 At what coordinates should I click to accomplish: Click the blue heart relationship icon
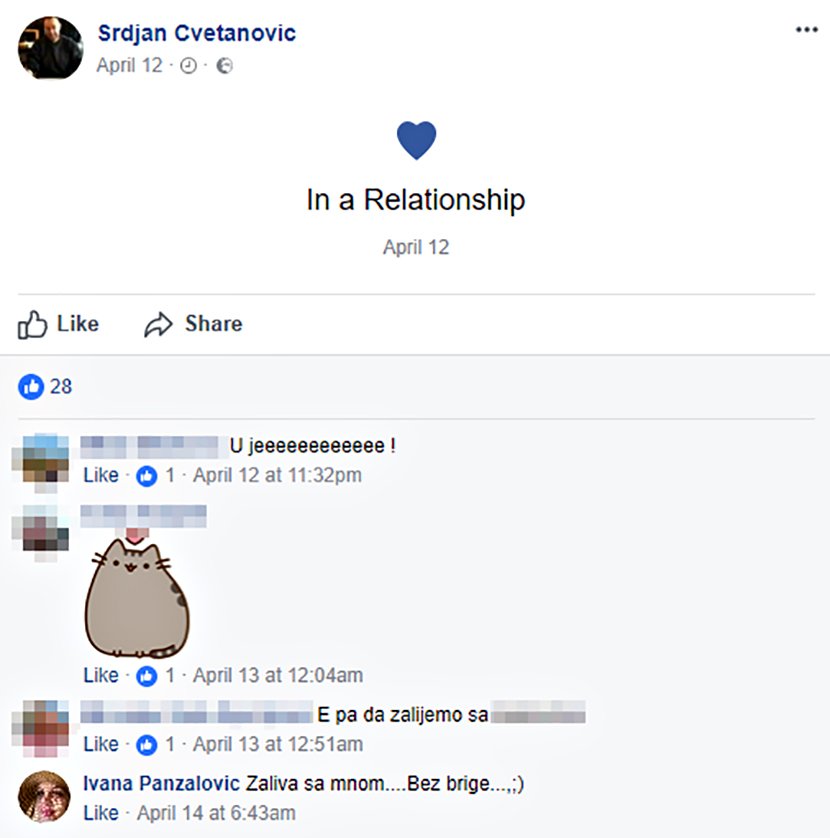click(x=416, y=140)
